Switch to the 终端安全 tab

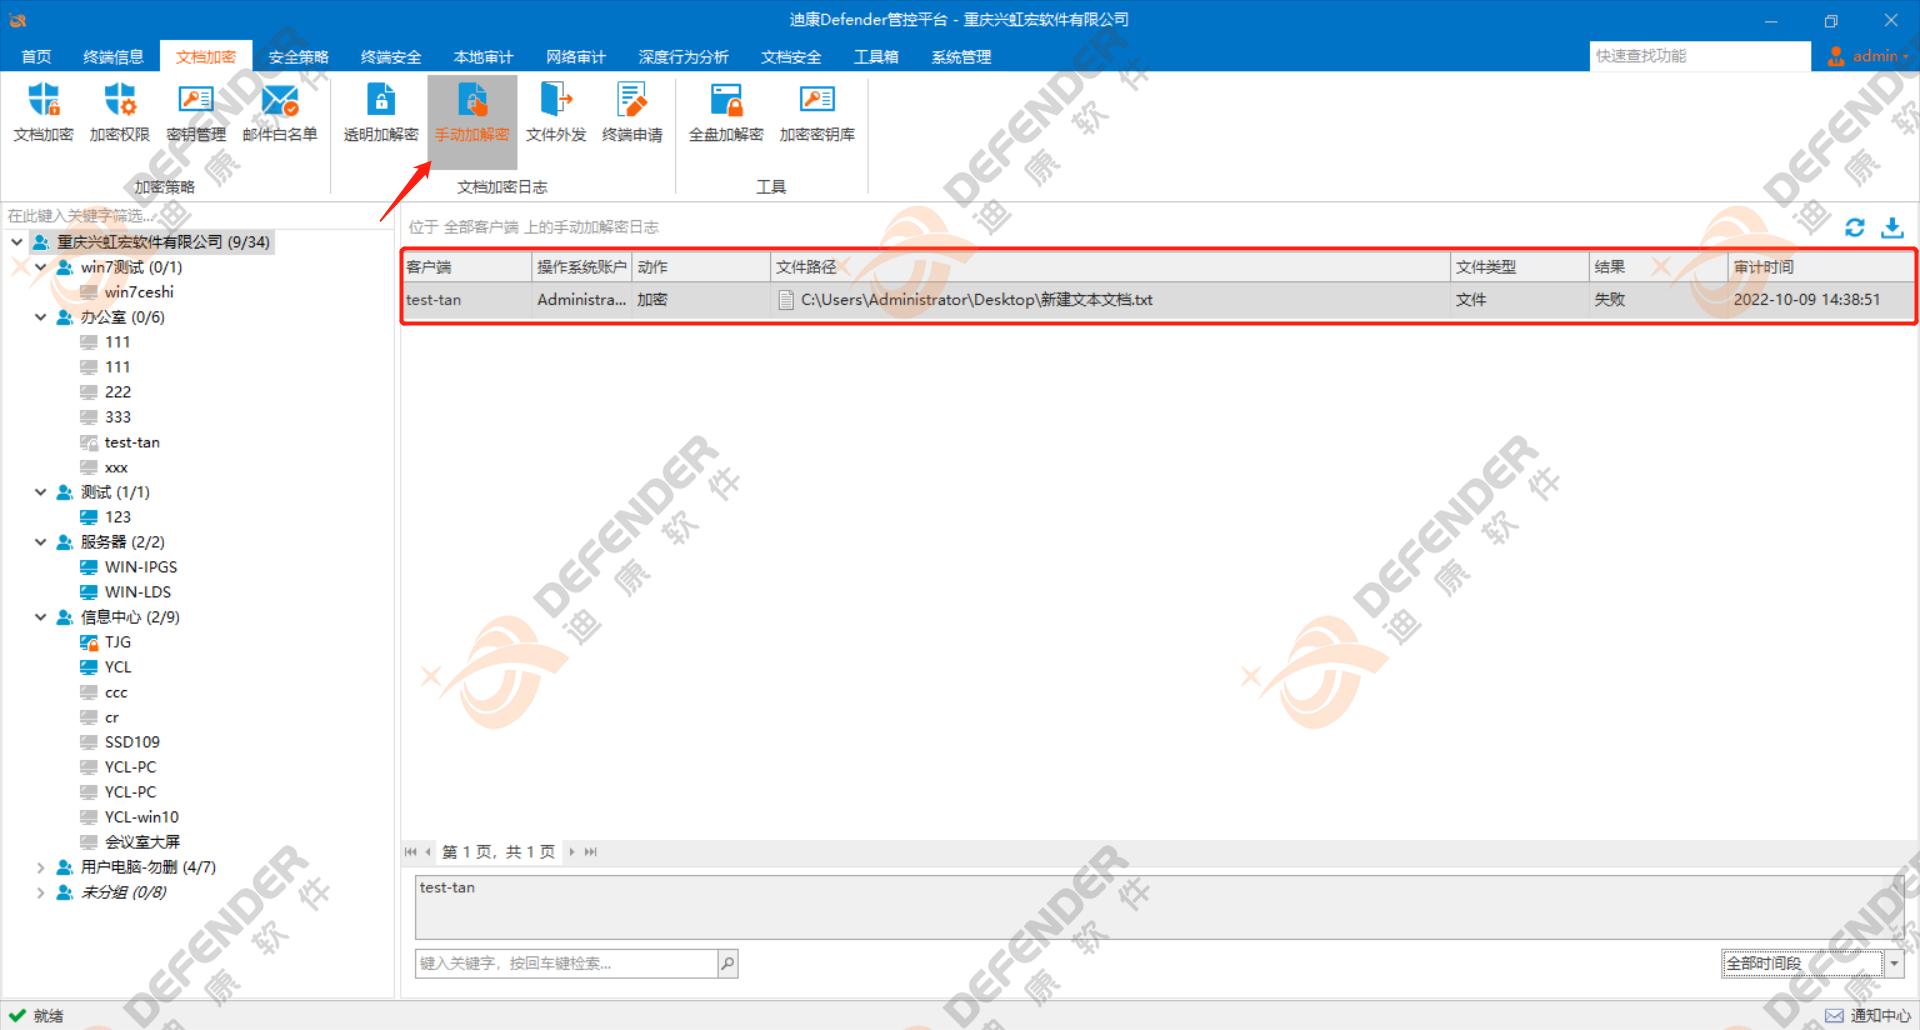(x=391, y=57)
